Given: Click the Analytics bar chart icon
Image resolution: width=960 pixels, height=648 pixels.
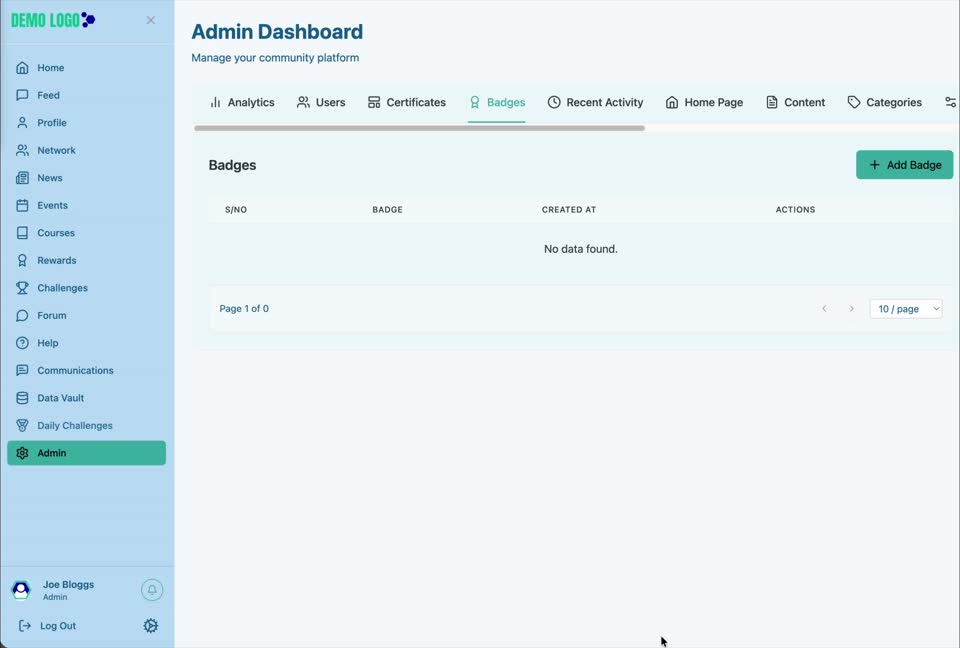Looking at the screenshot, I should tap(215, 102).
